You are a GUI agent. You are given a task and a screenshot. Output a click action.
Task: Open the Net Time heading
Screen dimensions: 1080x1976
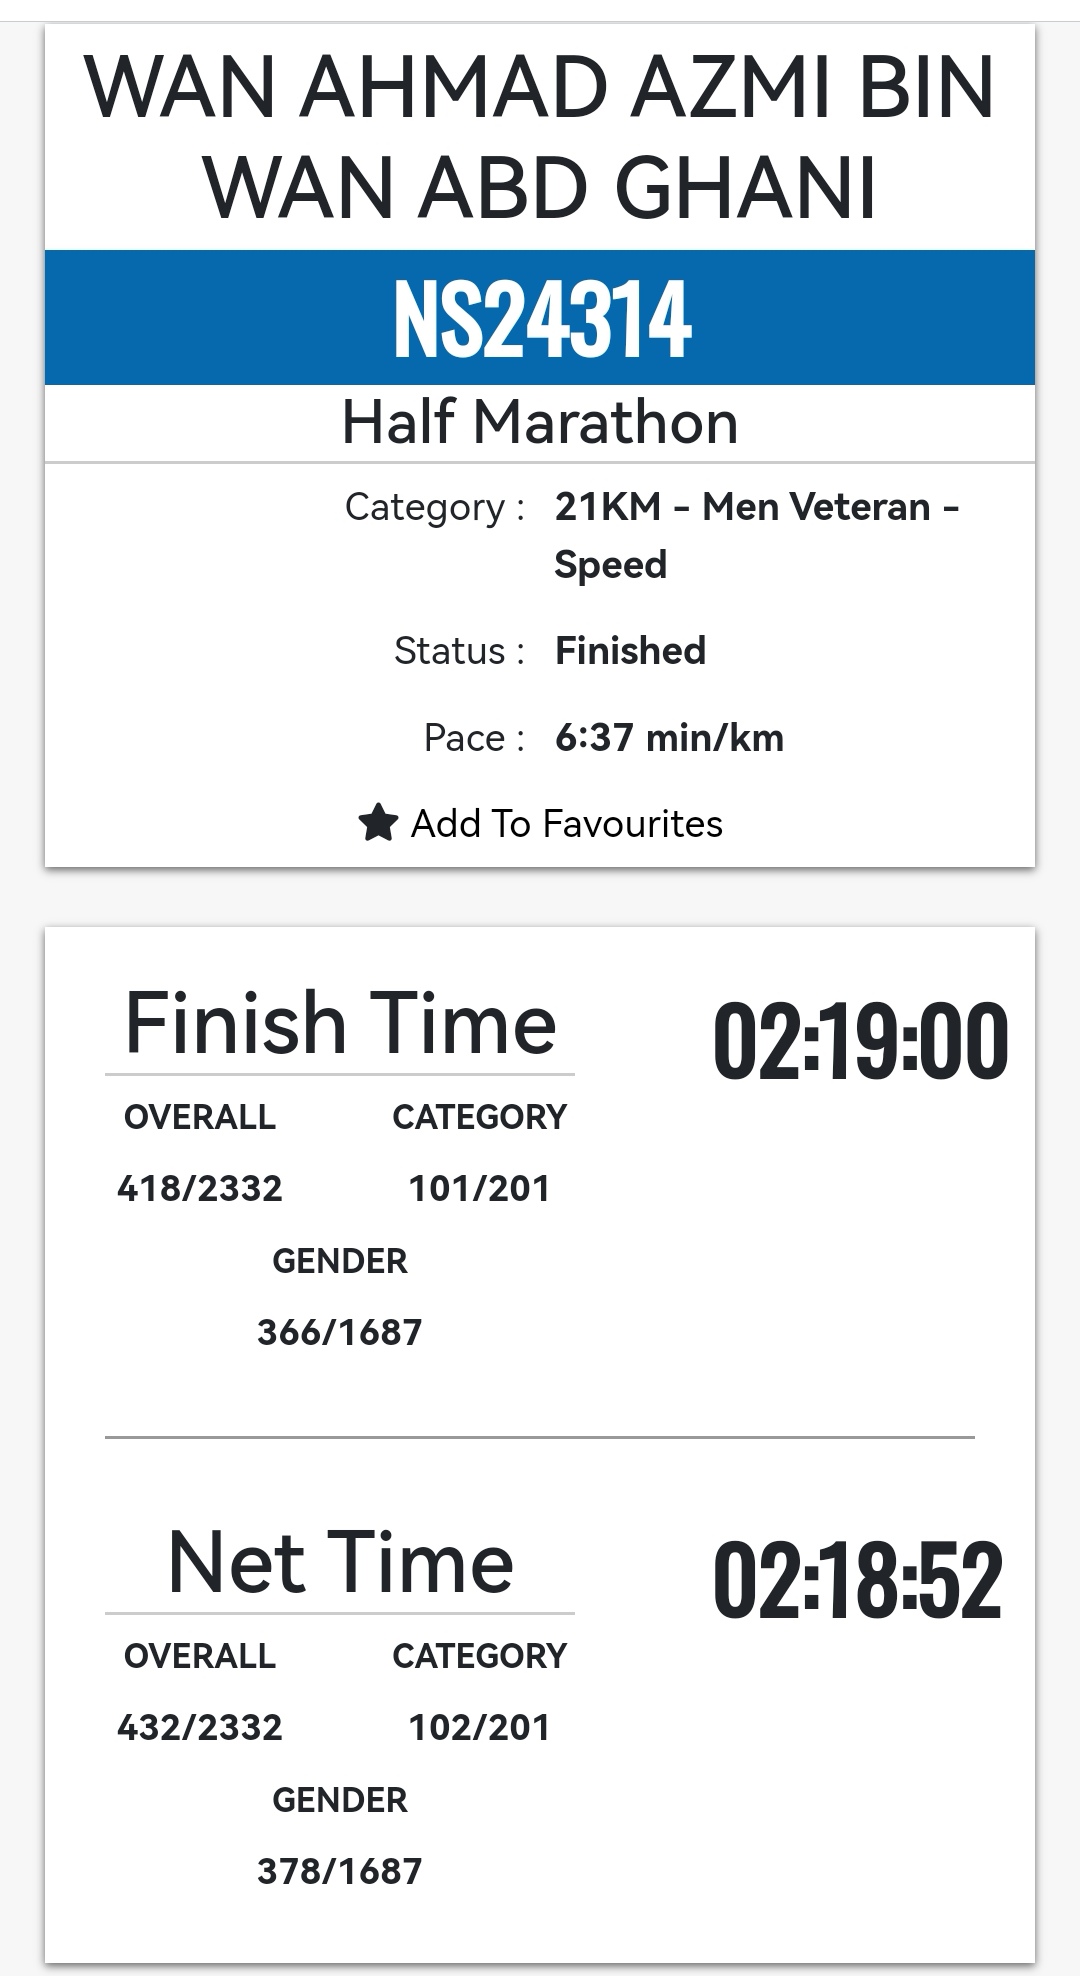coord(340,1562)
